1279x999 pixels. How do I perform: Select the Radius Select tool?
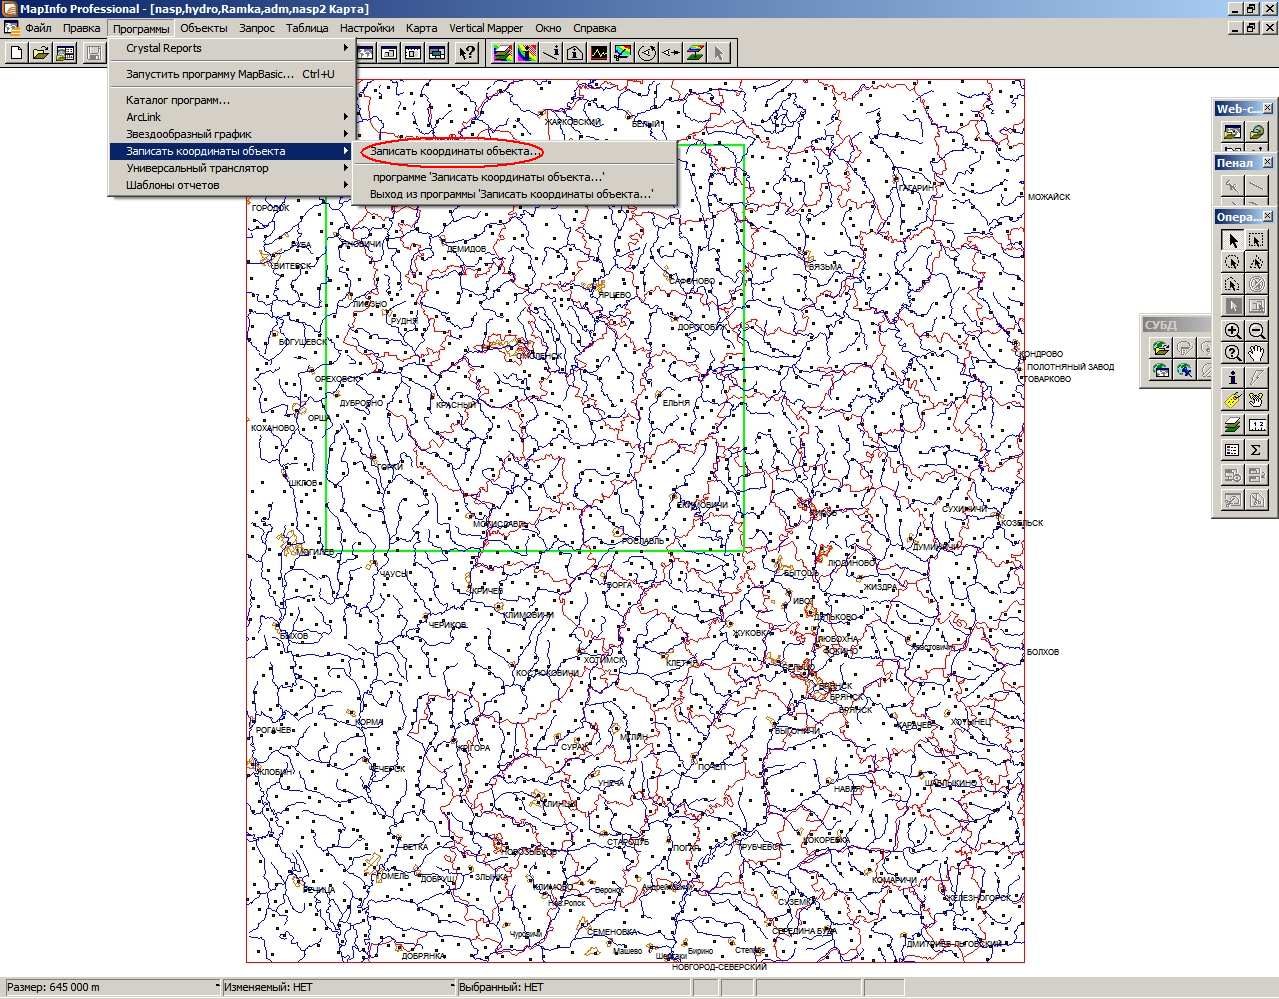pos(1232,262)
